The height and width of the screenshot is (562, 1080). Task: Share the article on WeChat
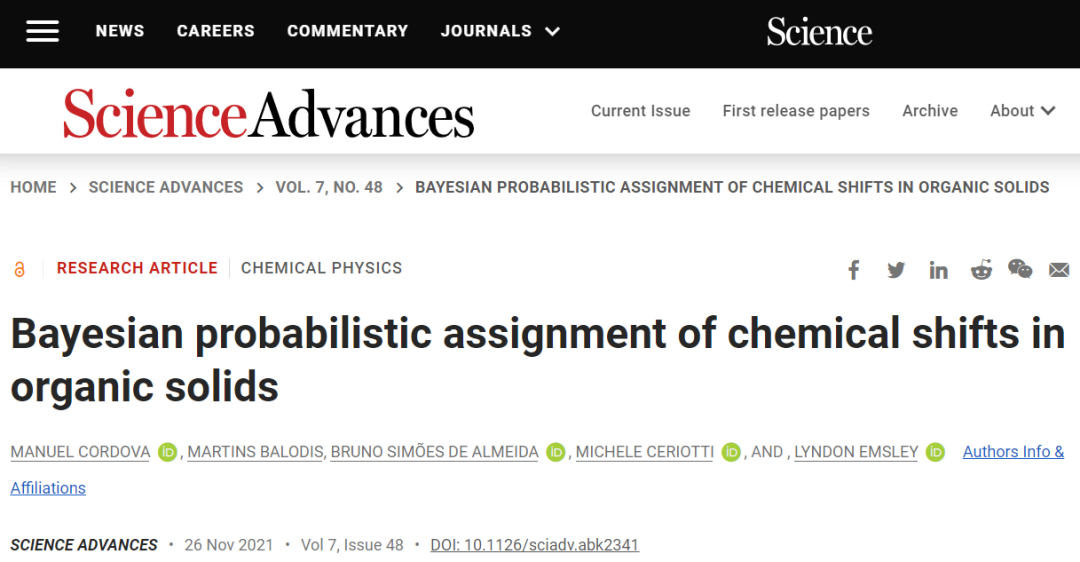tap(1020, 269)
